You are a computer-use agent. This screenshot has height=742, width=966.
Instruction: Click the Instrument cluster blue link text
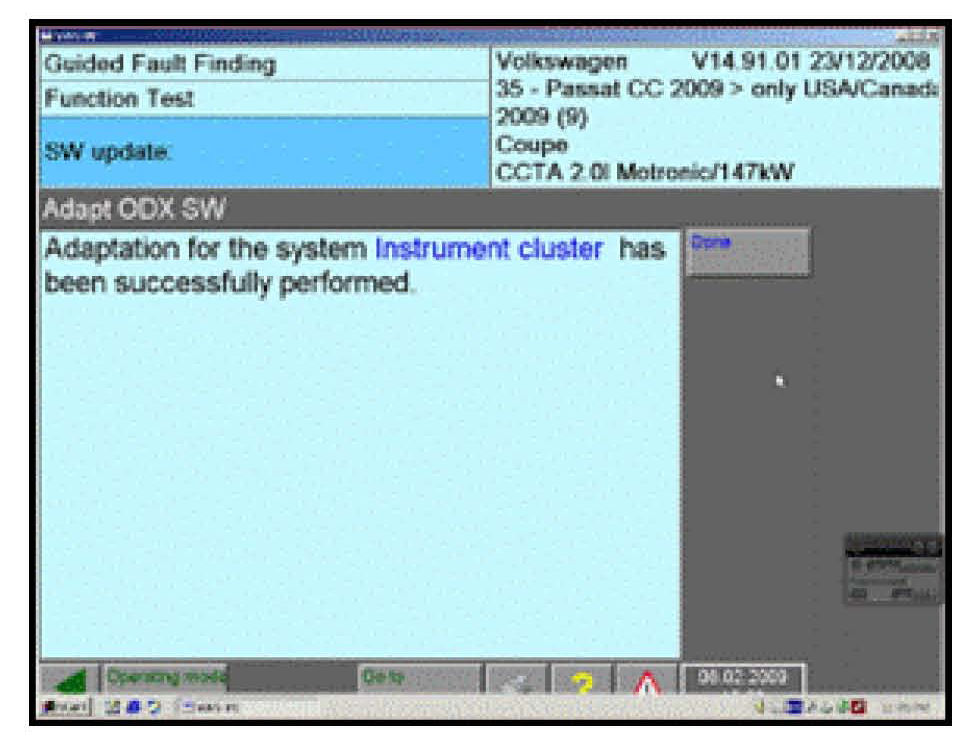tap(489, 249)
